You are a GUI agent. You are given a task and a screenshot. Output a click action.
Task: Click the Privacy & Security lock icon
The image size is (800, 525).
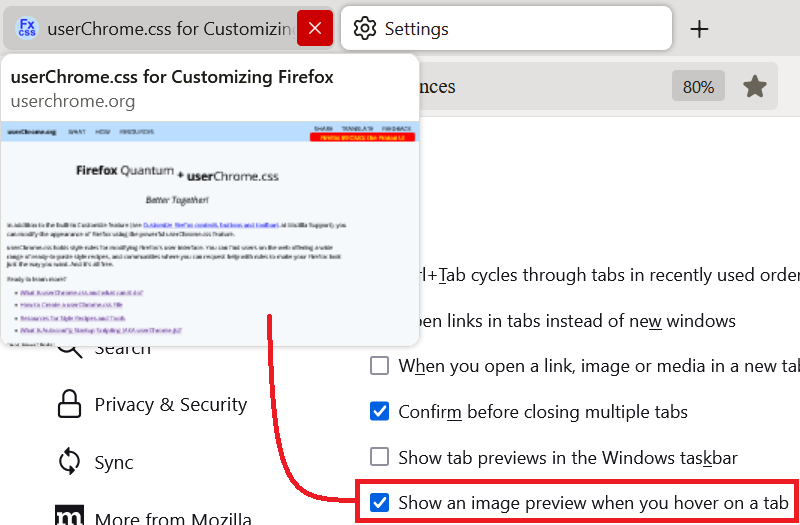point(69,404)
